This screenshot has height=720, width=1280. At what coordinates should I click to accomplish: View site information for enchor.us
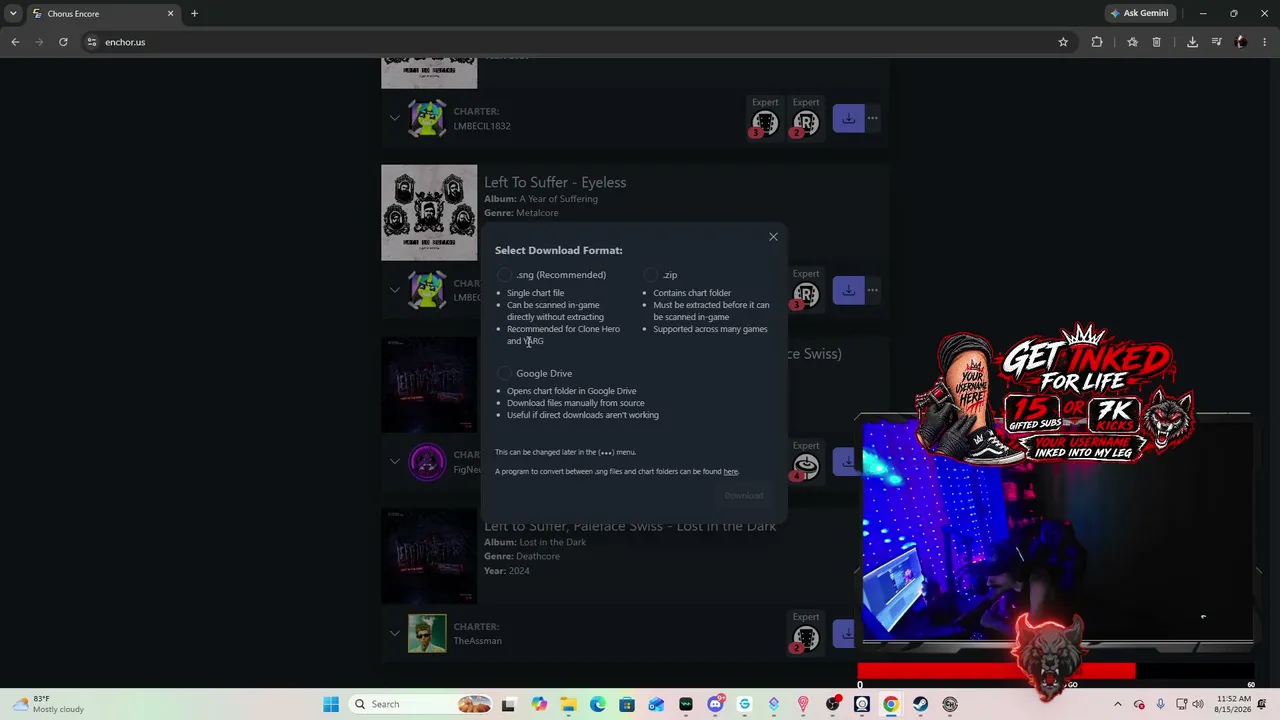(x=92, y=42)
